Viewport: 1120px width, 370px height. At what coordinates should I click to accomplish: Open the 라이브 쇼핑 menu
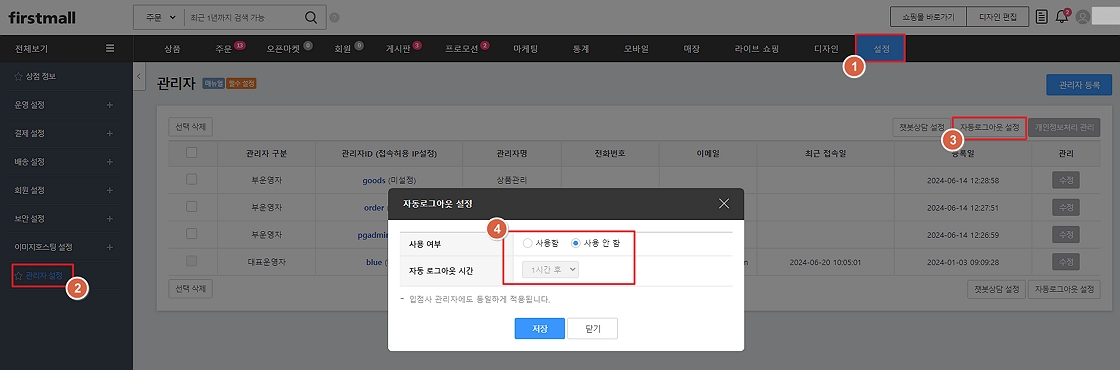[x=756, y=49]
